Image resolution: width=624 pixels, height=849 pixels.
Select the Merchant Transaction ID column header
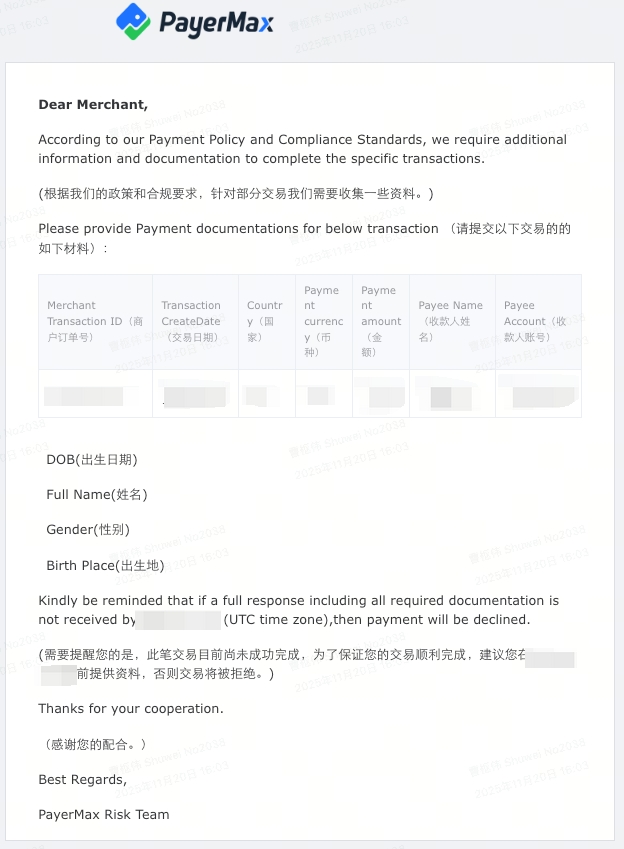pyautogui.click(x=95, y=321)
